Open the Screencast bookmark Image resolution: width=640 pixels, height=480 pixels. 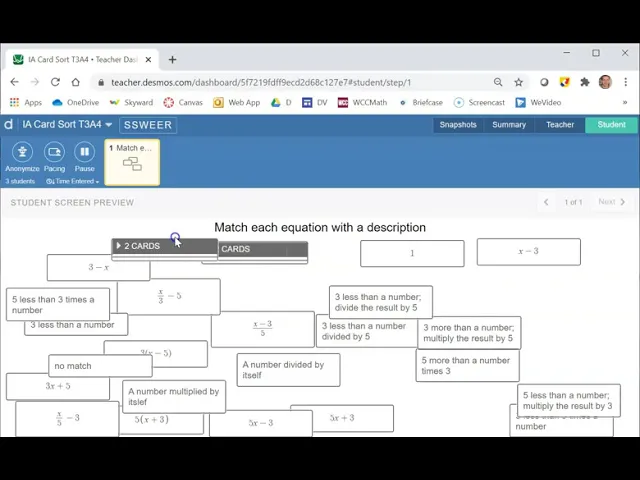pos(479,102)
